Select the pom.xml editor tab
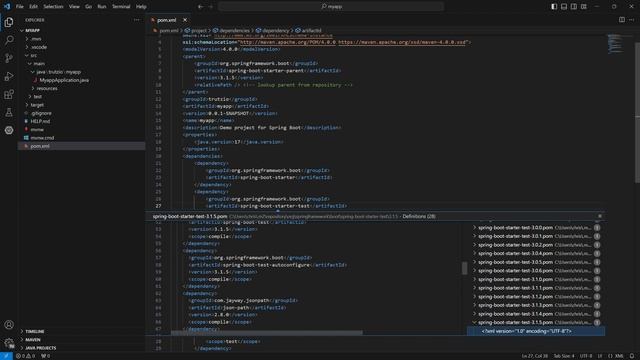The image size is (640, 360). click(167, 20)
